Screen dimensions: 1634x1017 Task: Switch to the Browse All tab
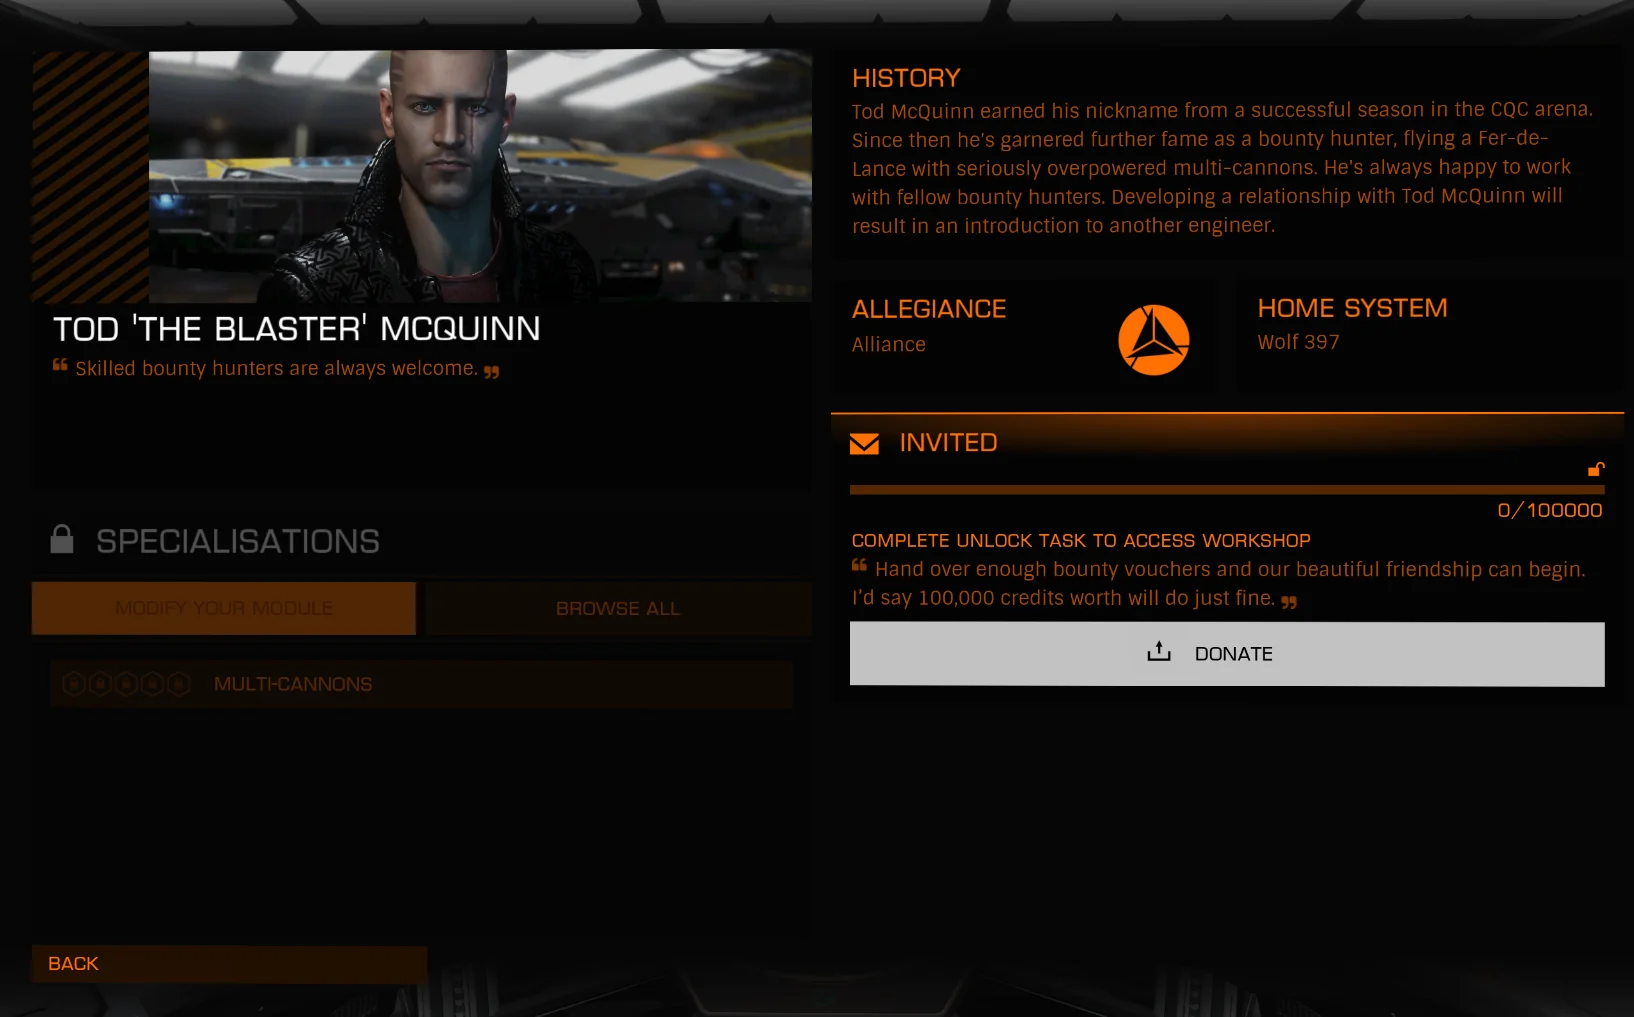[618, 608]
